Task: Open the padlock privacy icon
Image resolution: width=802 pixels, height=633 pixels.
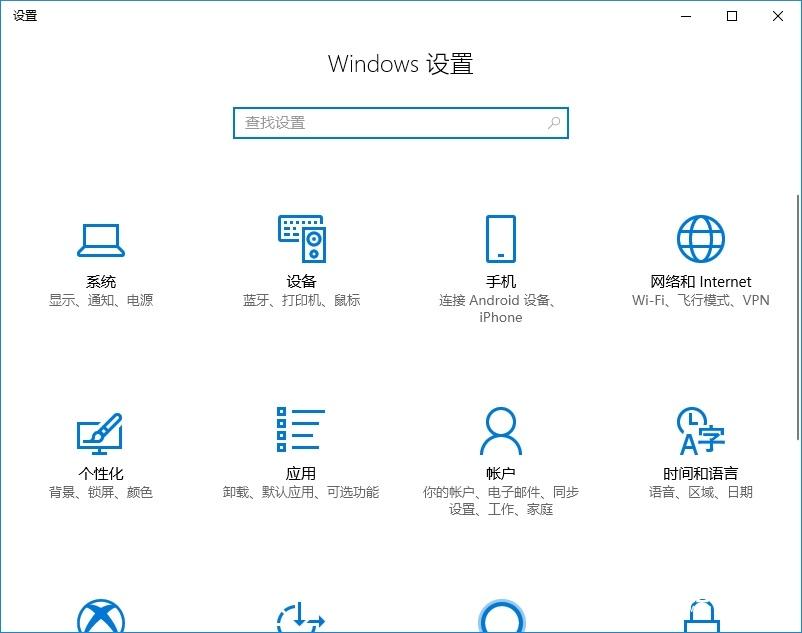Action: click(x=702, y=616)
